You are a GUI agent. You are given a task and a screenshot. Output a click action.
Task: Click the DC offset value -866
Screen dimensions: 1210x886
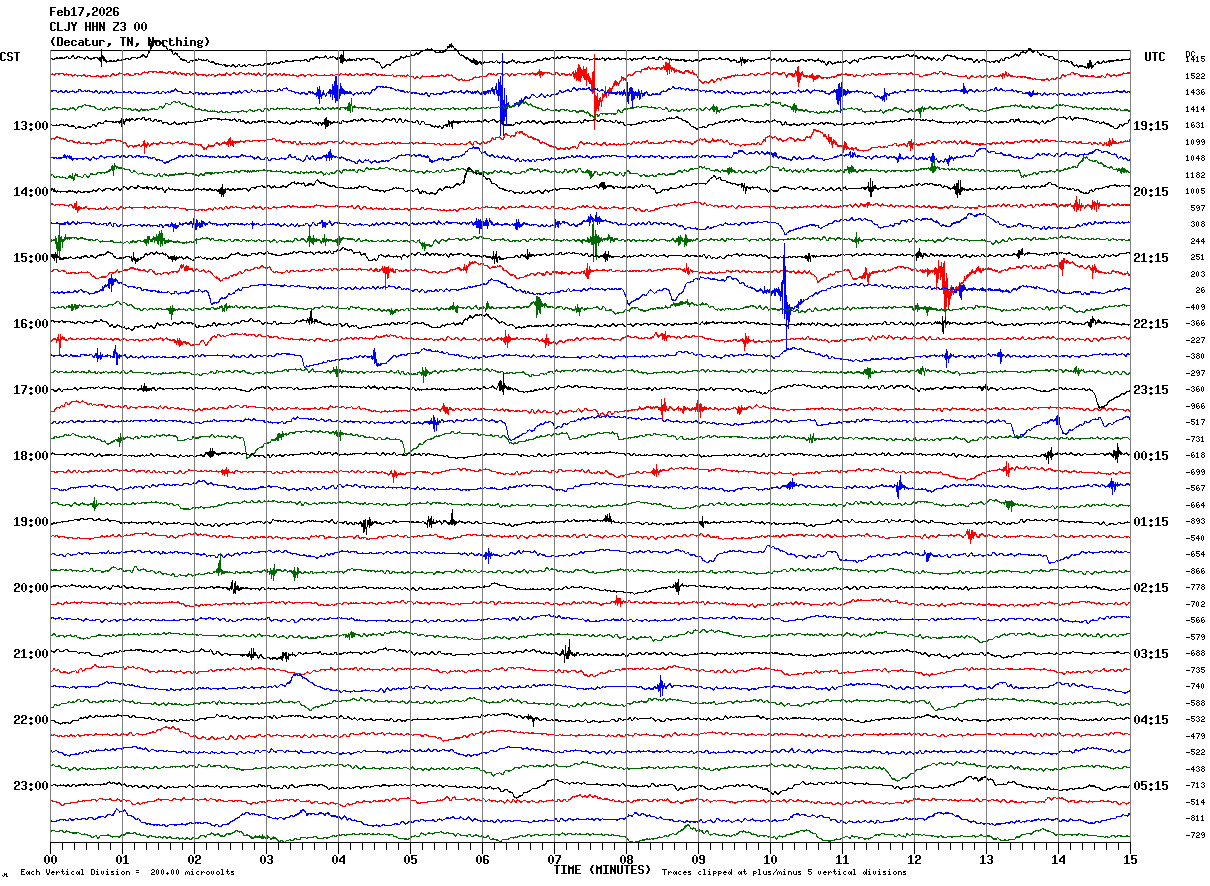[1195, 571]
